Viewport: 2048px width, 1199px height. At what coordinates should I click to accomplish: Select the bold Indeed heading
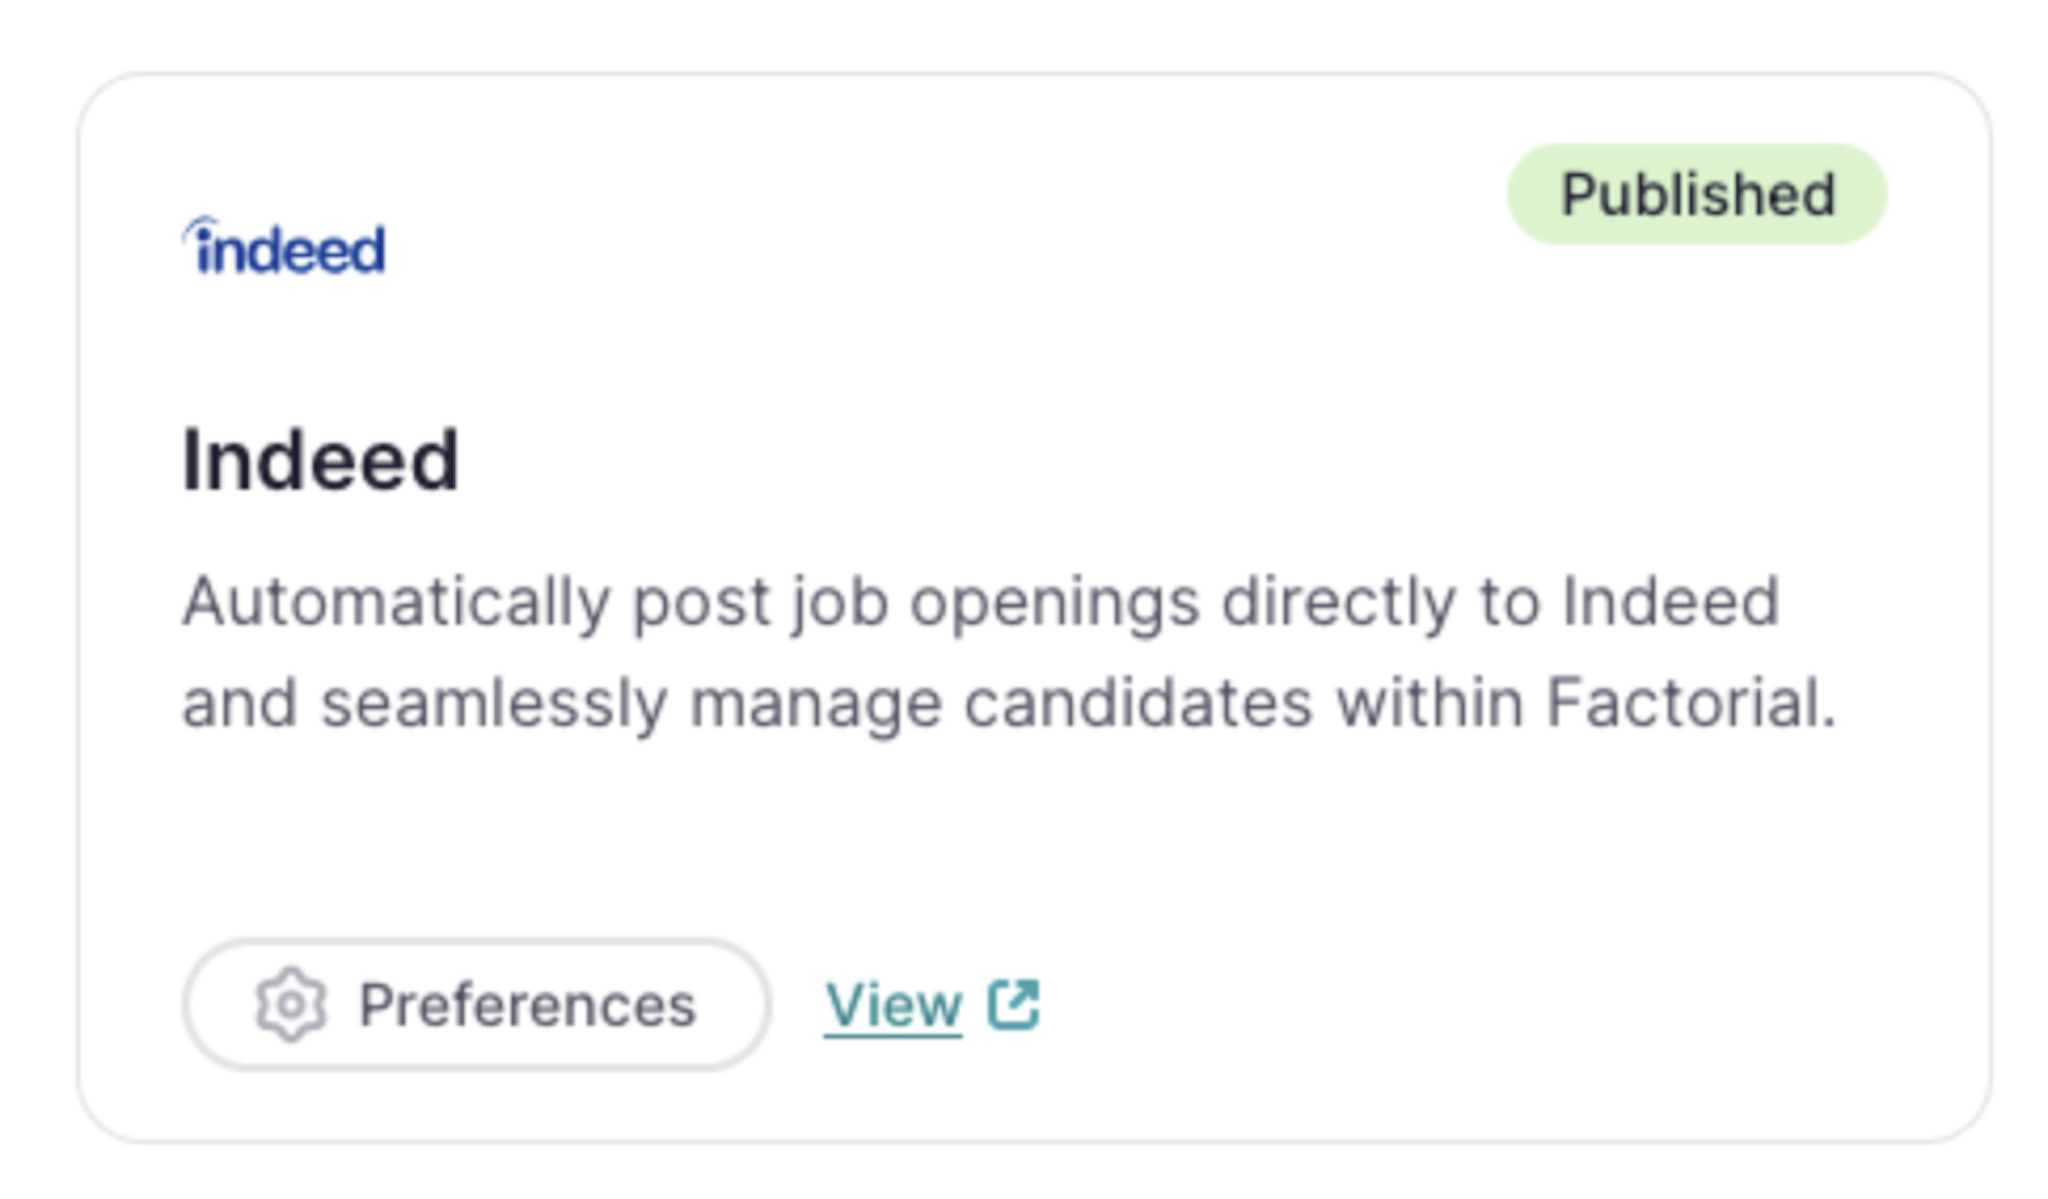click(x=320, y=460)
